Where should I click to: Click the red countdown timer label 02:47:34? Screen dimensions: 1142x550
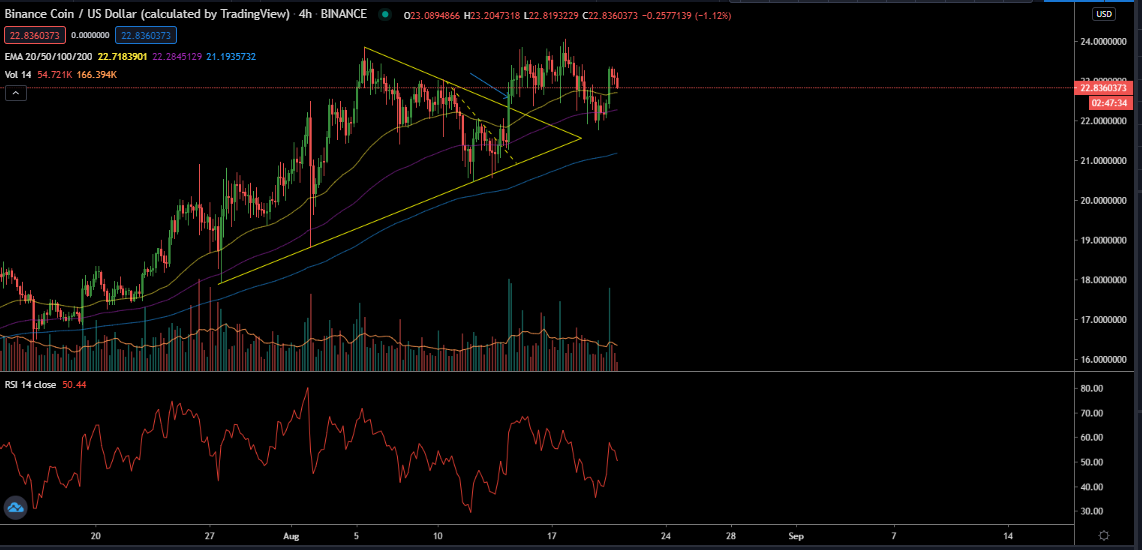click(1107, 103)
